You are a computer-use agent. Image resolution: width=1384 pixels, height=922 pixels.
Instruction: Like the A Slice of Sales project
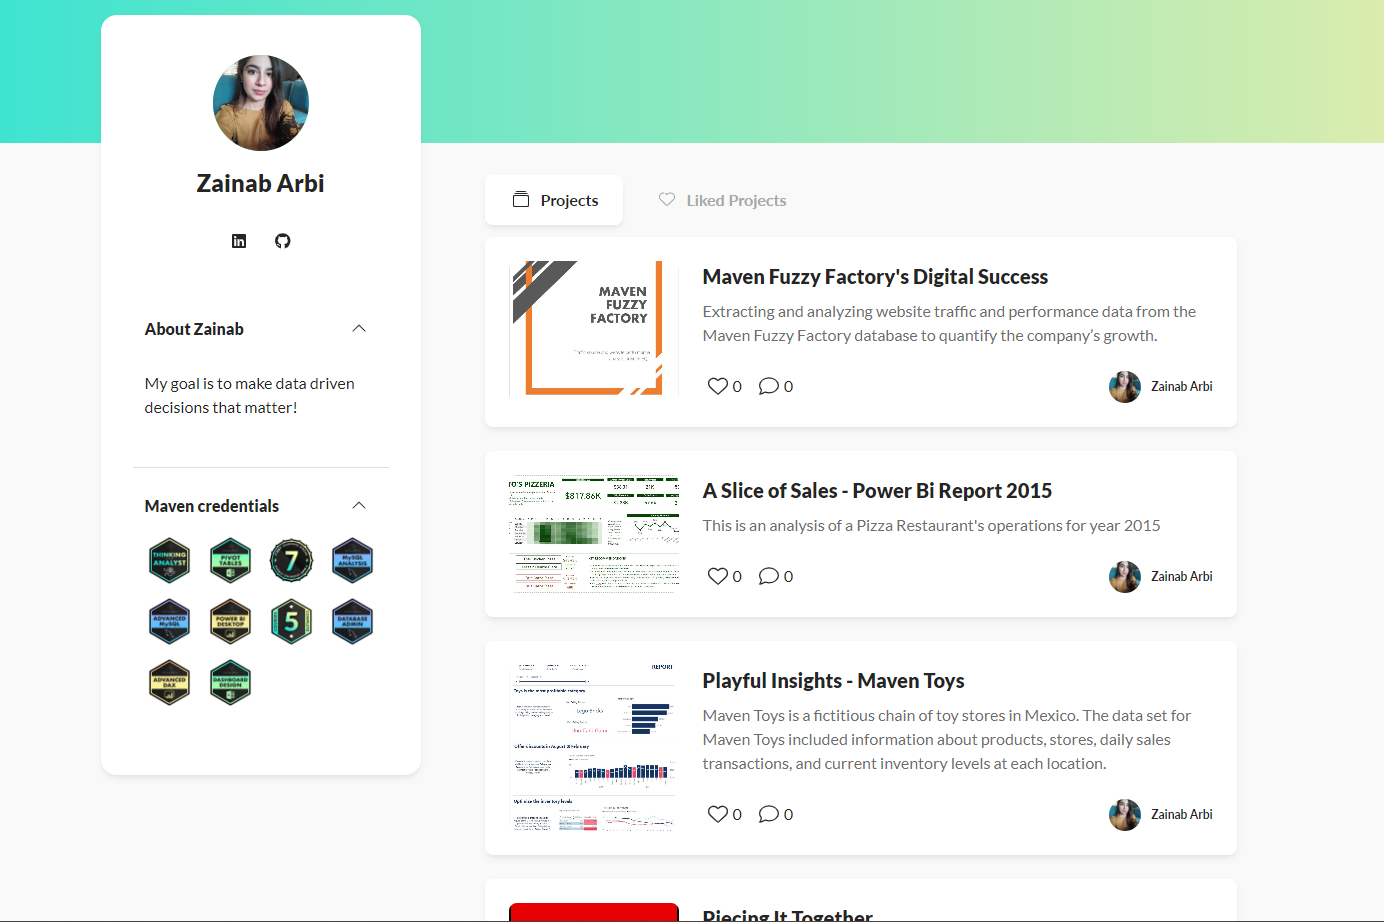point(718,576)
